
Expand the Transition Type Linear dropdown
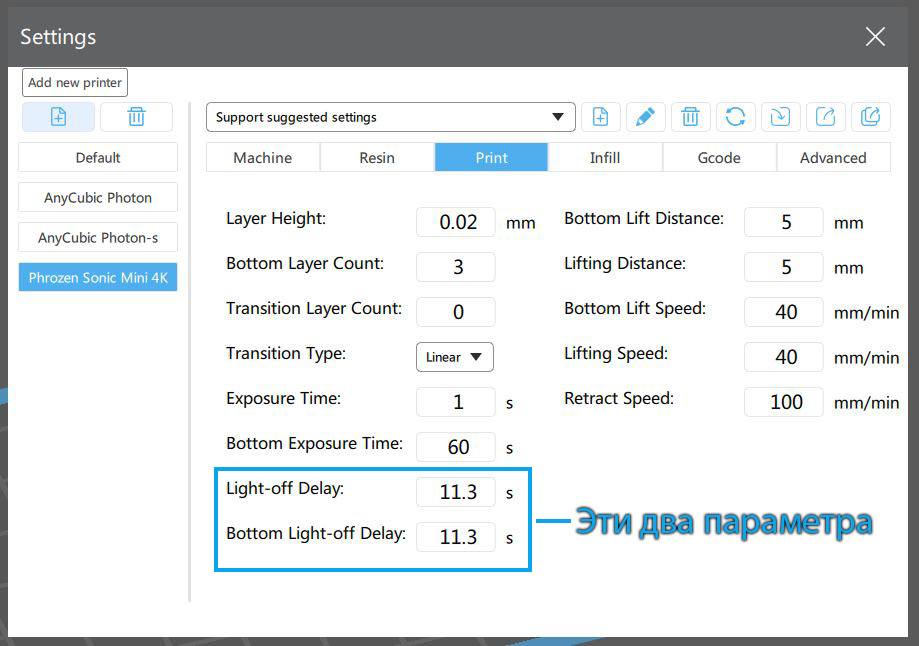coord(454,357)
